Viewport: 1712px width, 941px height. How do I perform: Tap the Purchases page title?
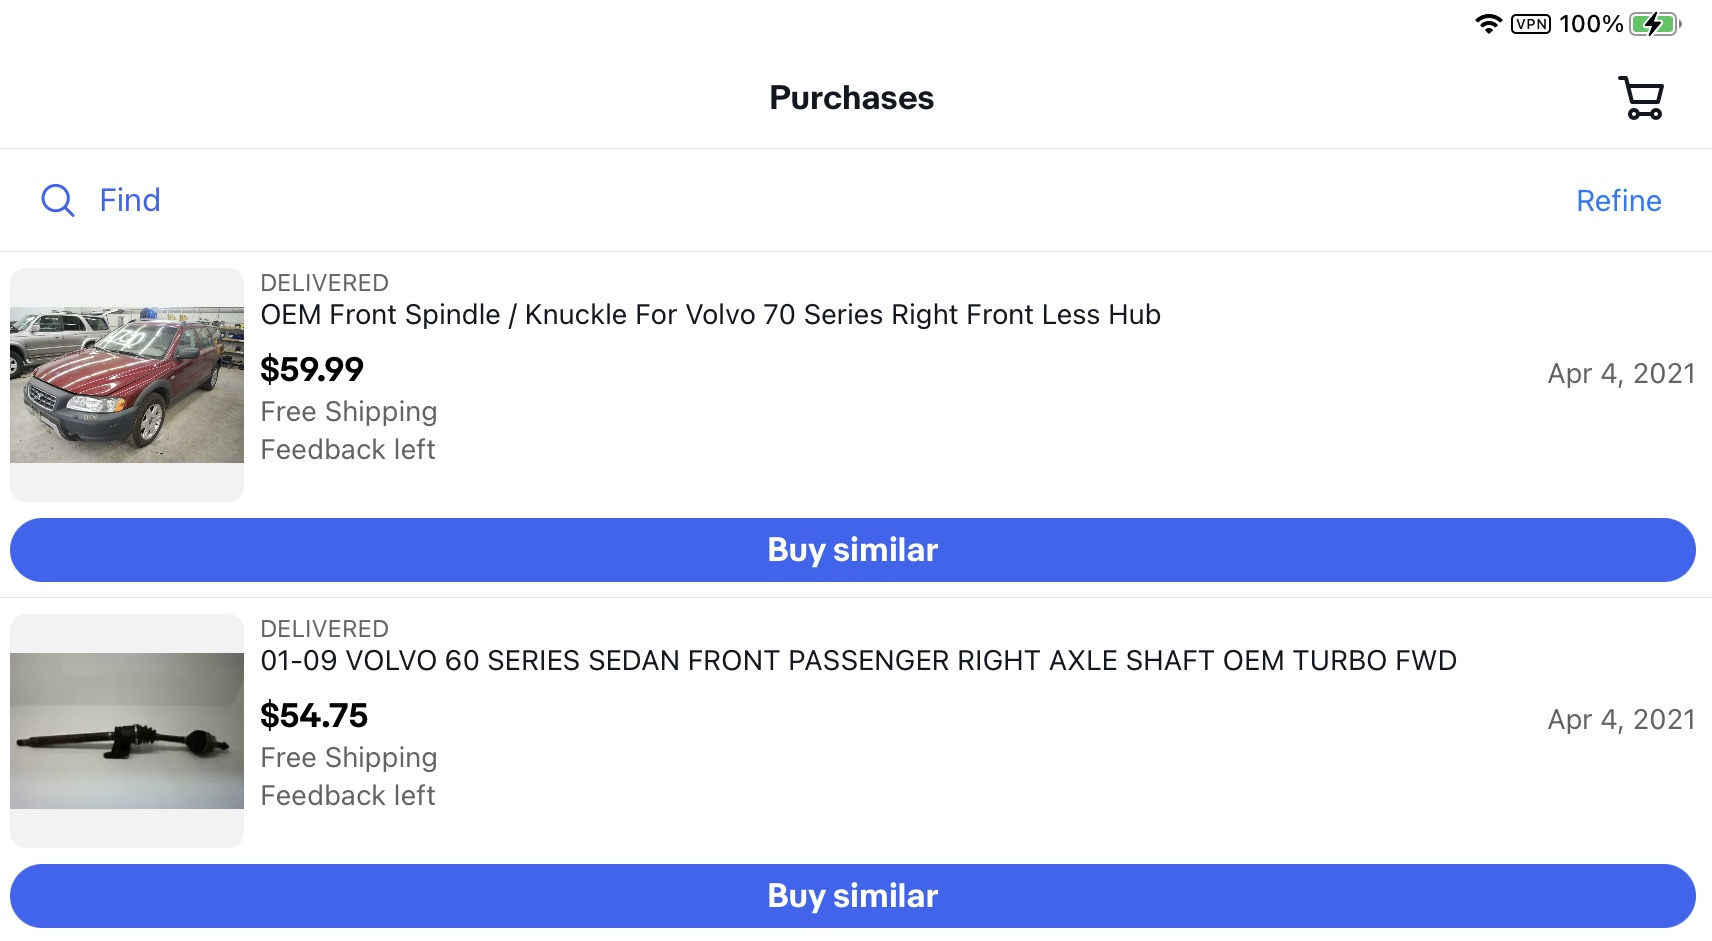(x=851, y=98)
